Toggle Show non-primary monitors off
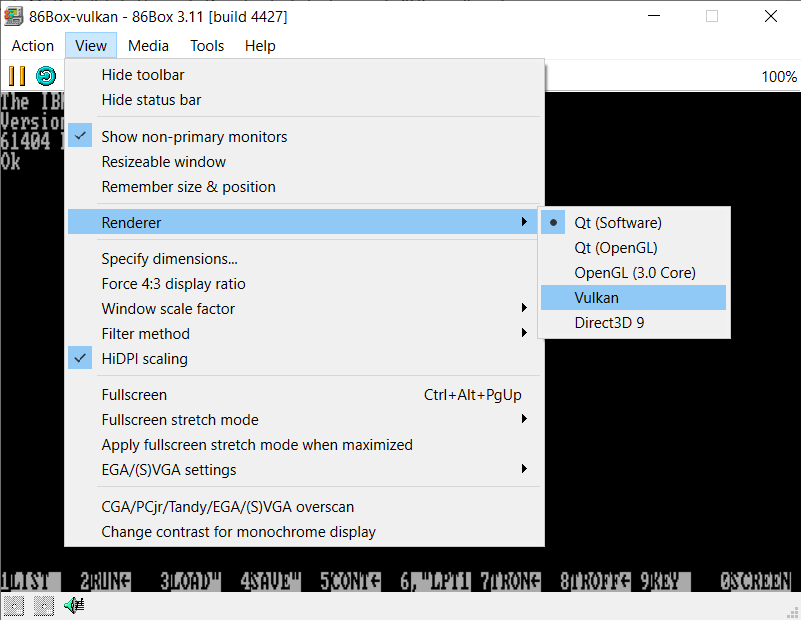This screenshot has width=801, height=620. (194, 136)
